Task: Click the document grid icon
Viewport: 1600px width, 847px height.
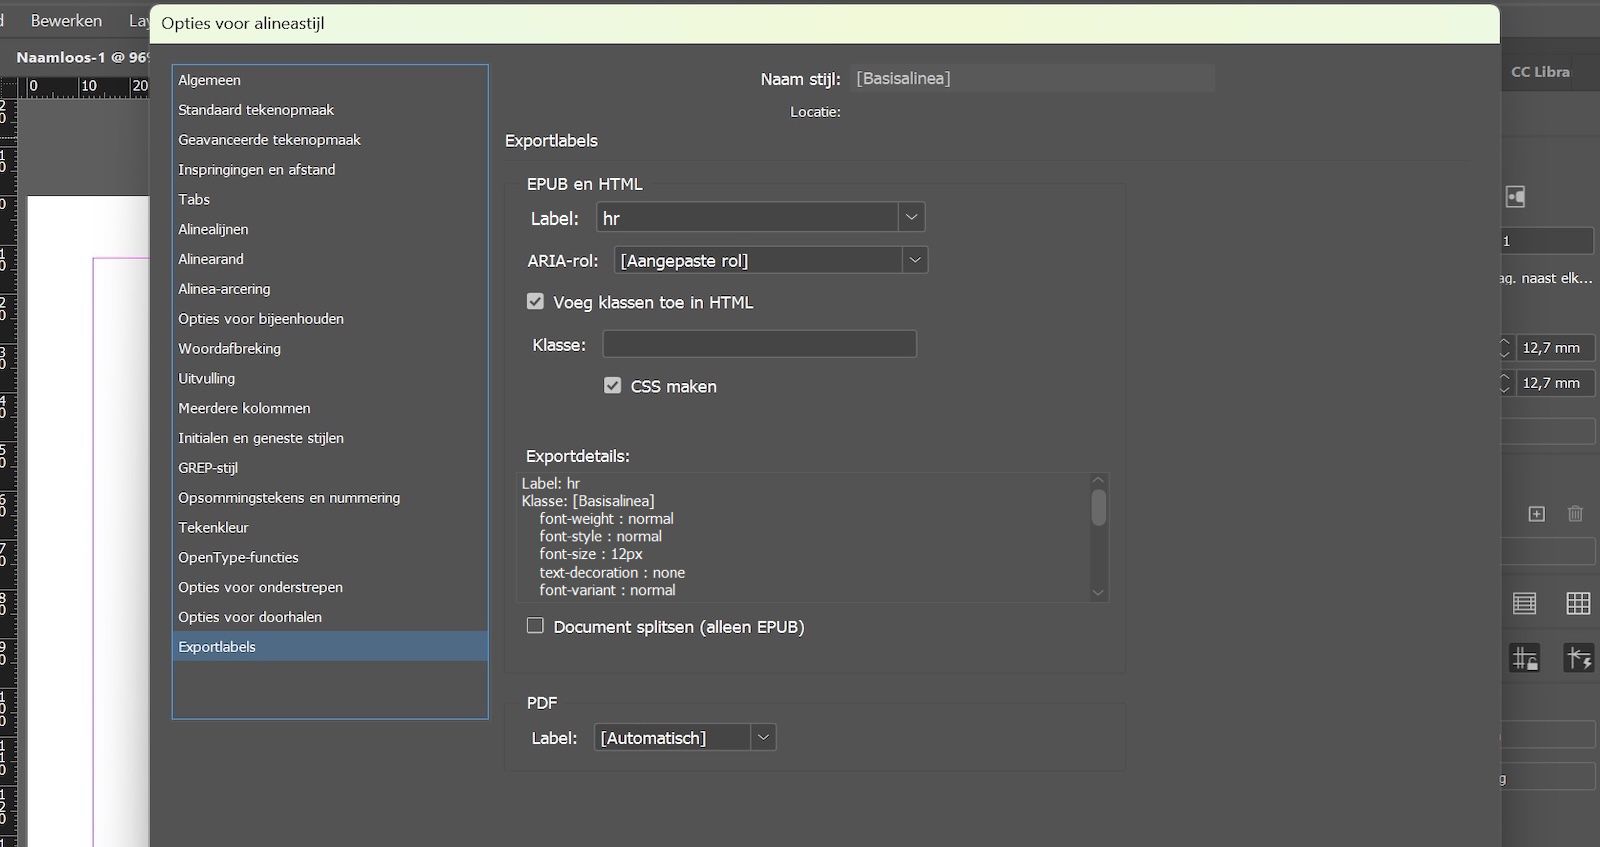Action: pyautogui.click(x=1578, y=603)
